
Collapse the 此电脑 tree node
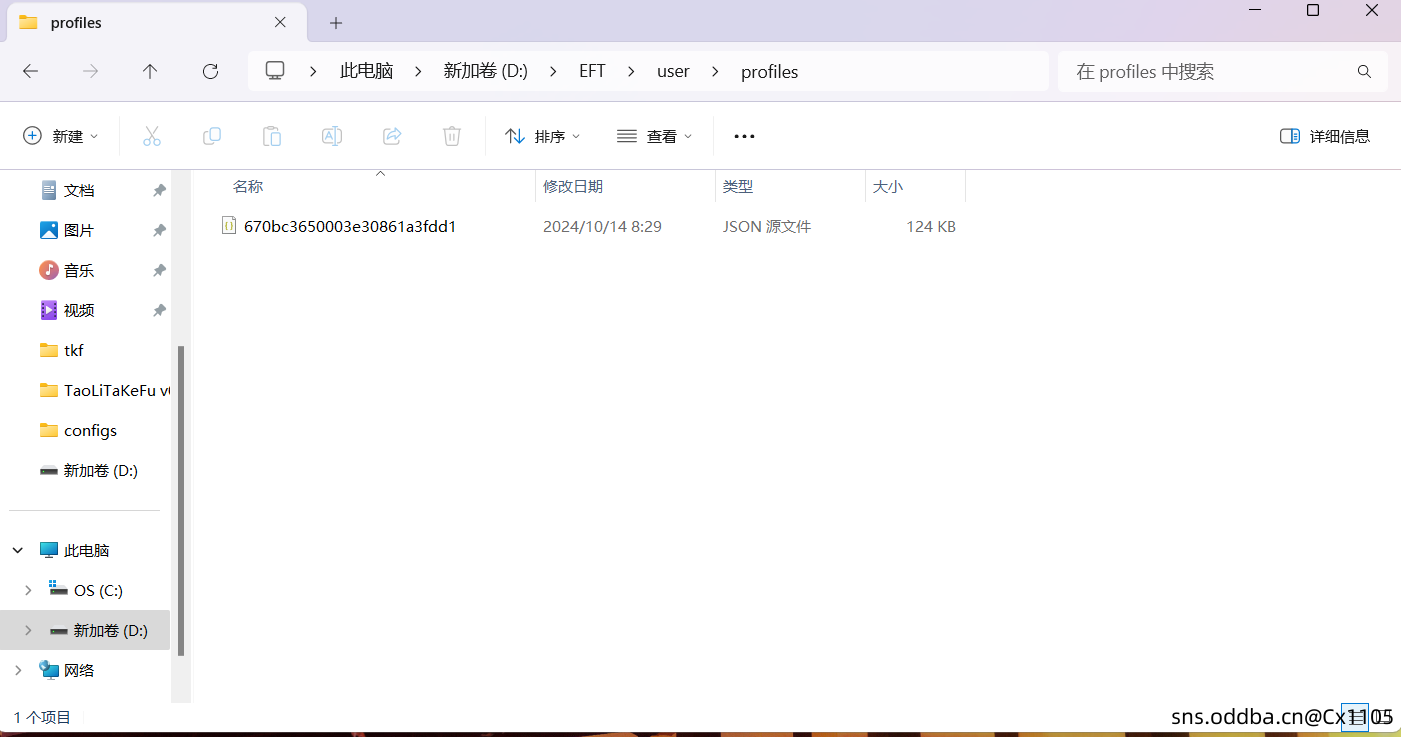[x=18, y=550]
